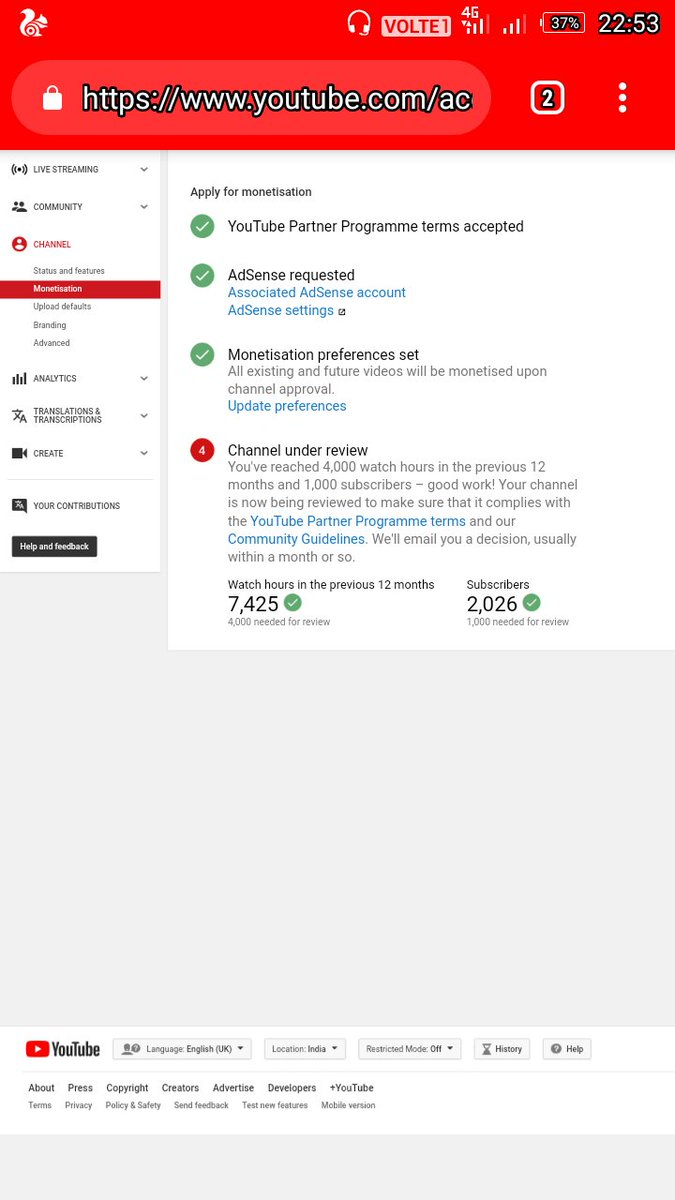675x1200 pixels.
Task: Click the Create camera icon
Action: click(19, 453)
